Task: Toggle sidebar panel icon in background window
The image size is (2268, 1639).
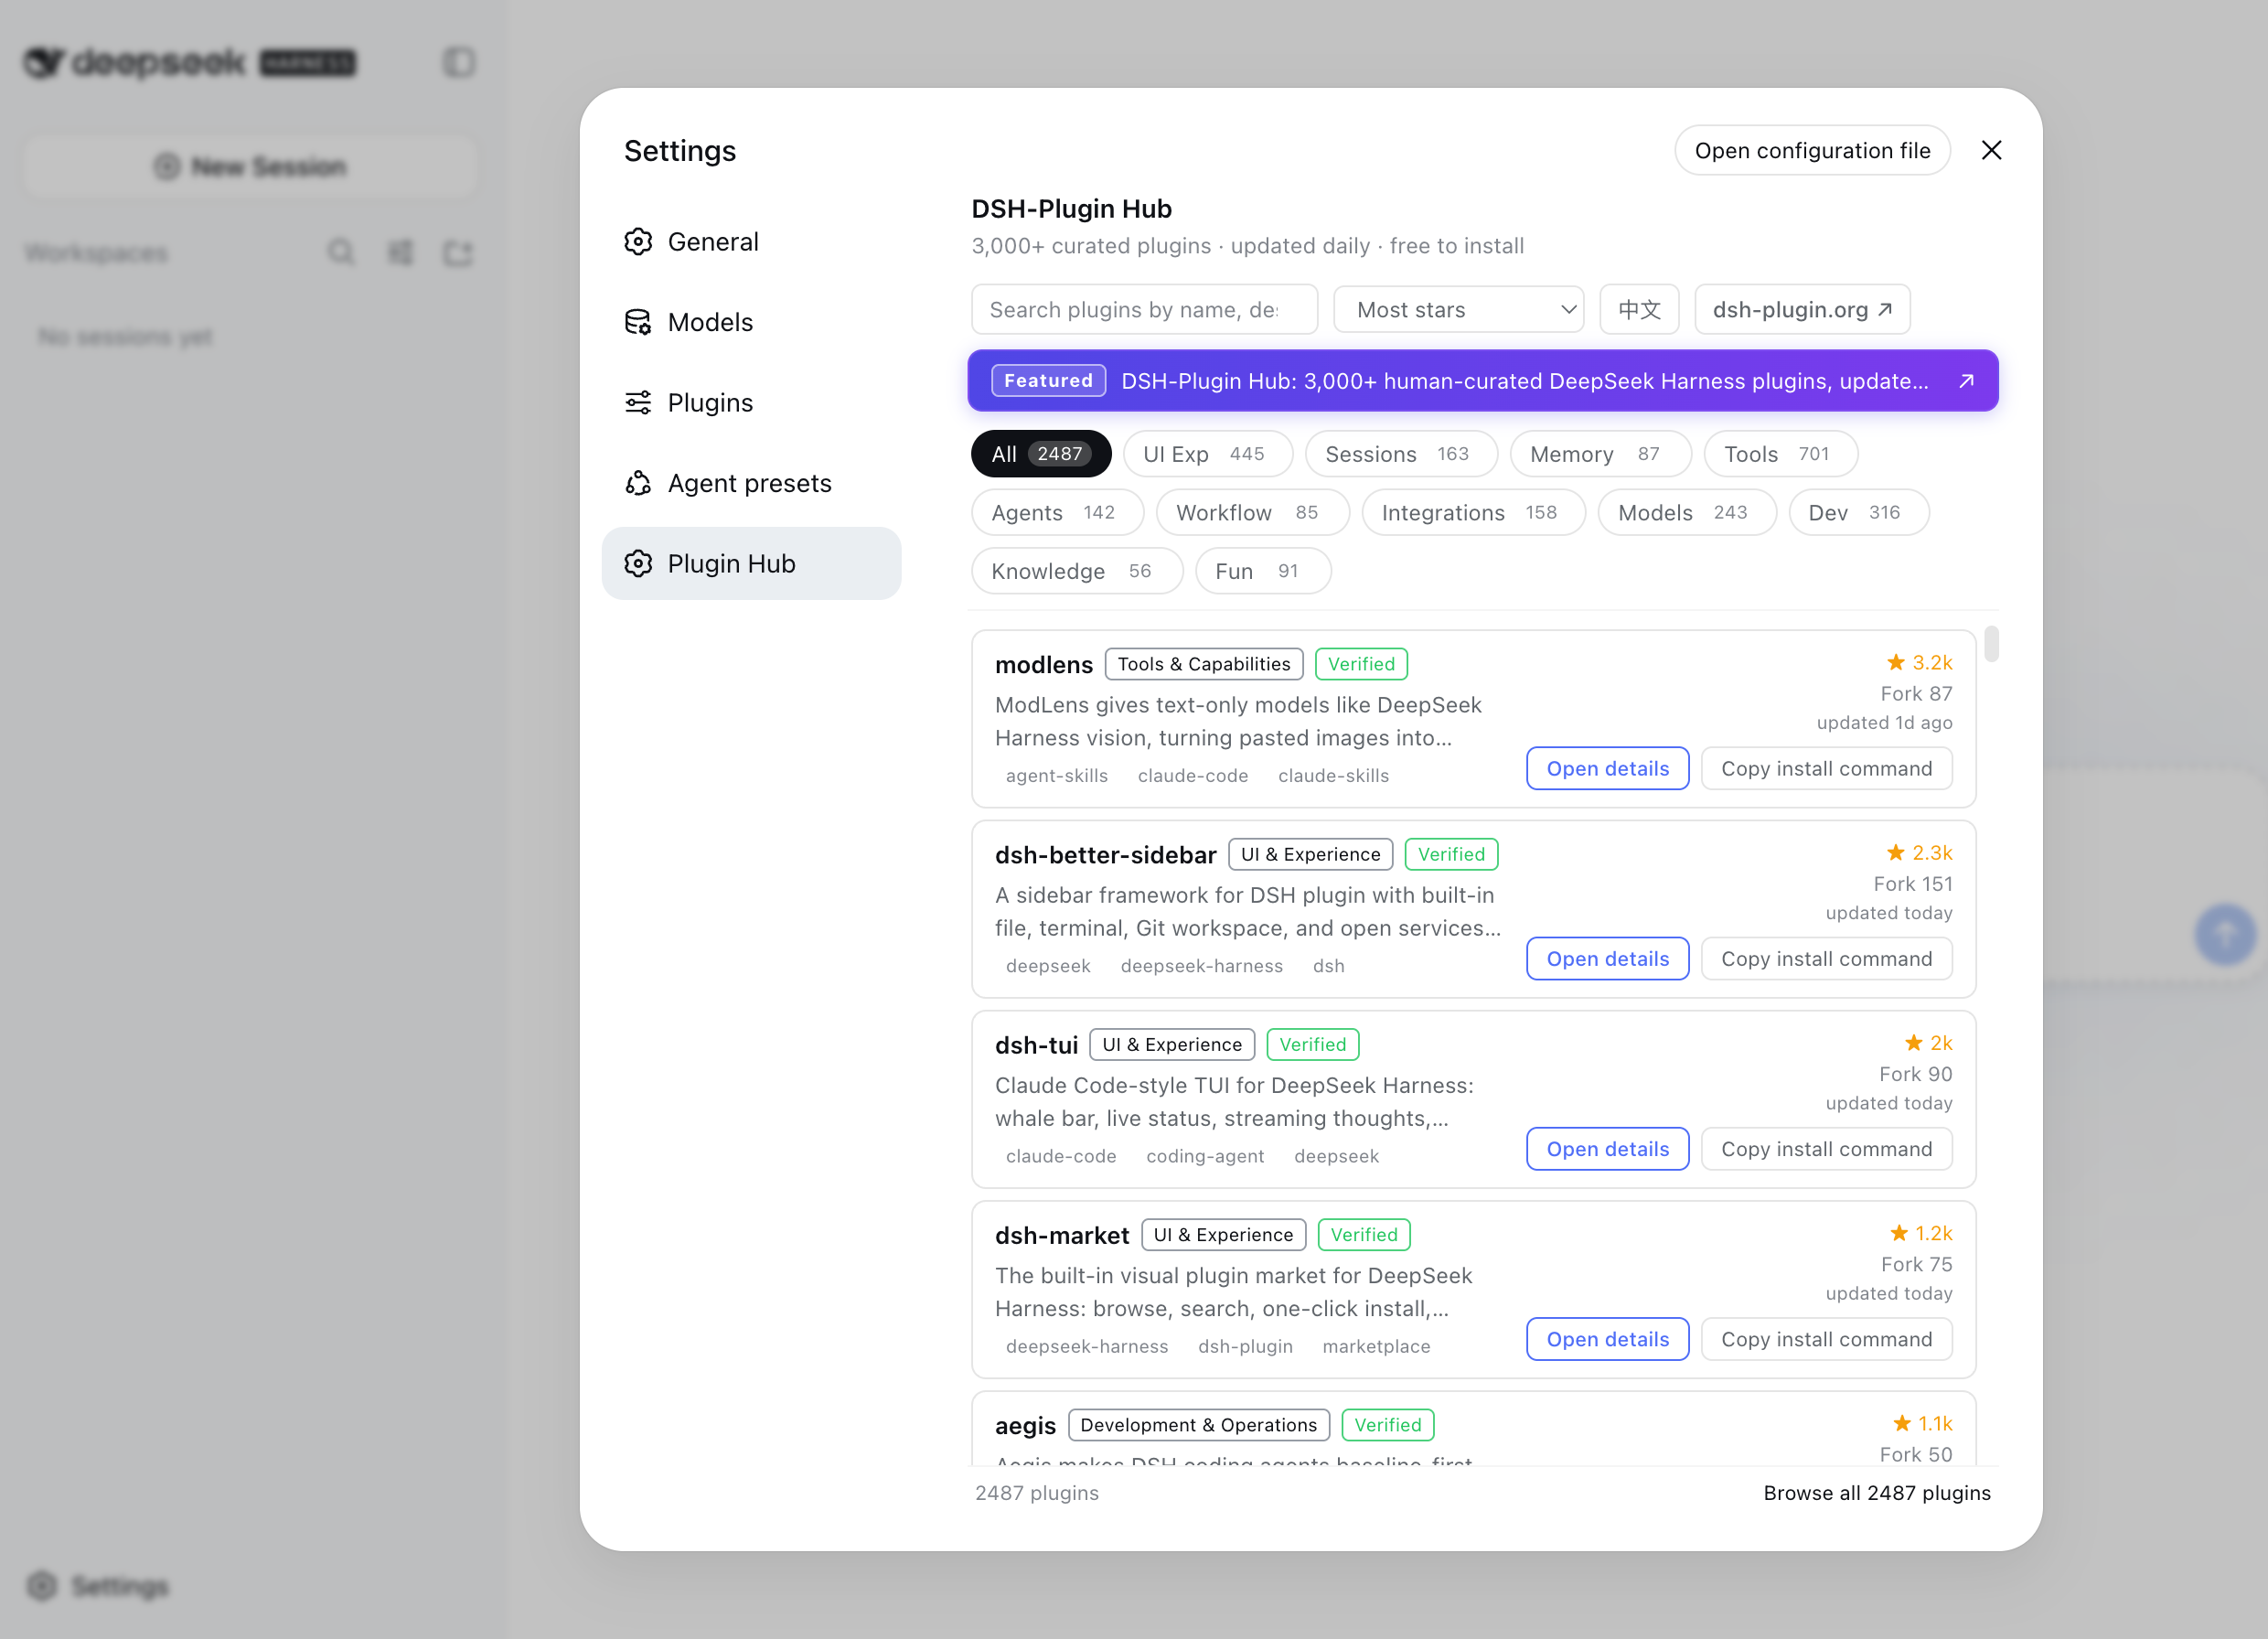Action: 459,62
